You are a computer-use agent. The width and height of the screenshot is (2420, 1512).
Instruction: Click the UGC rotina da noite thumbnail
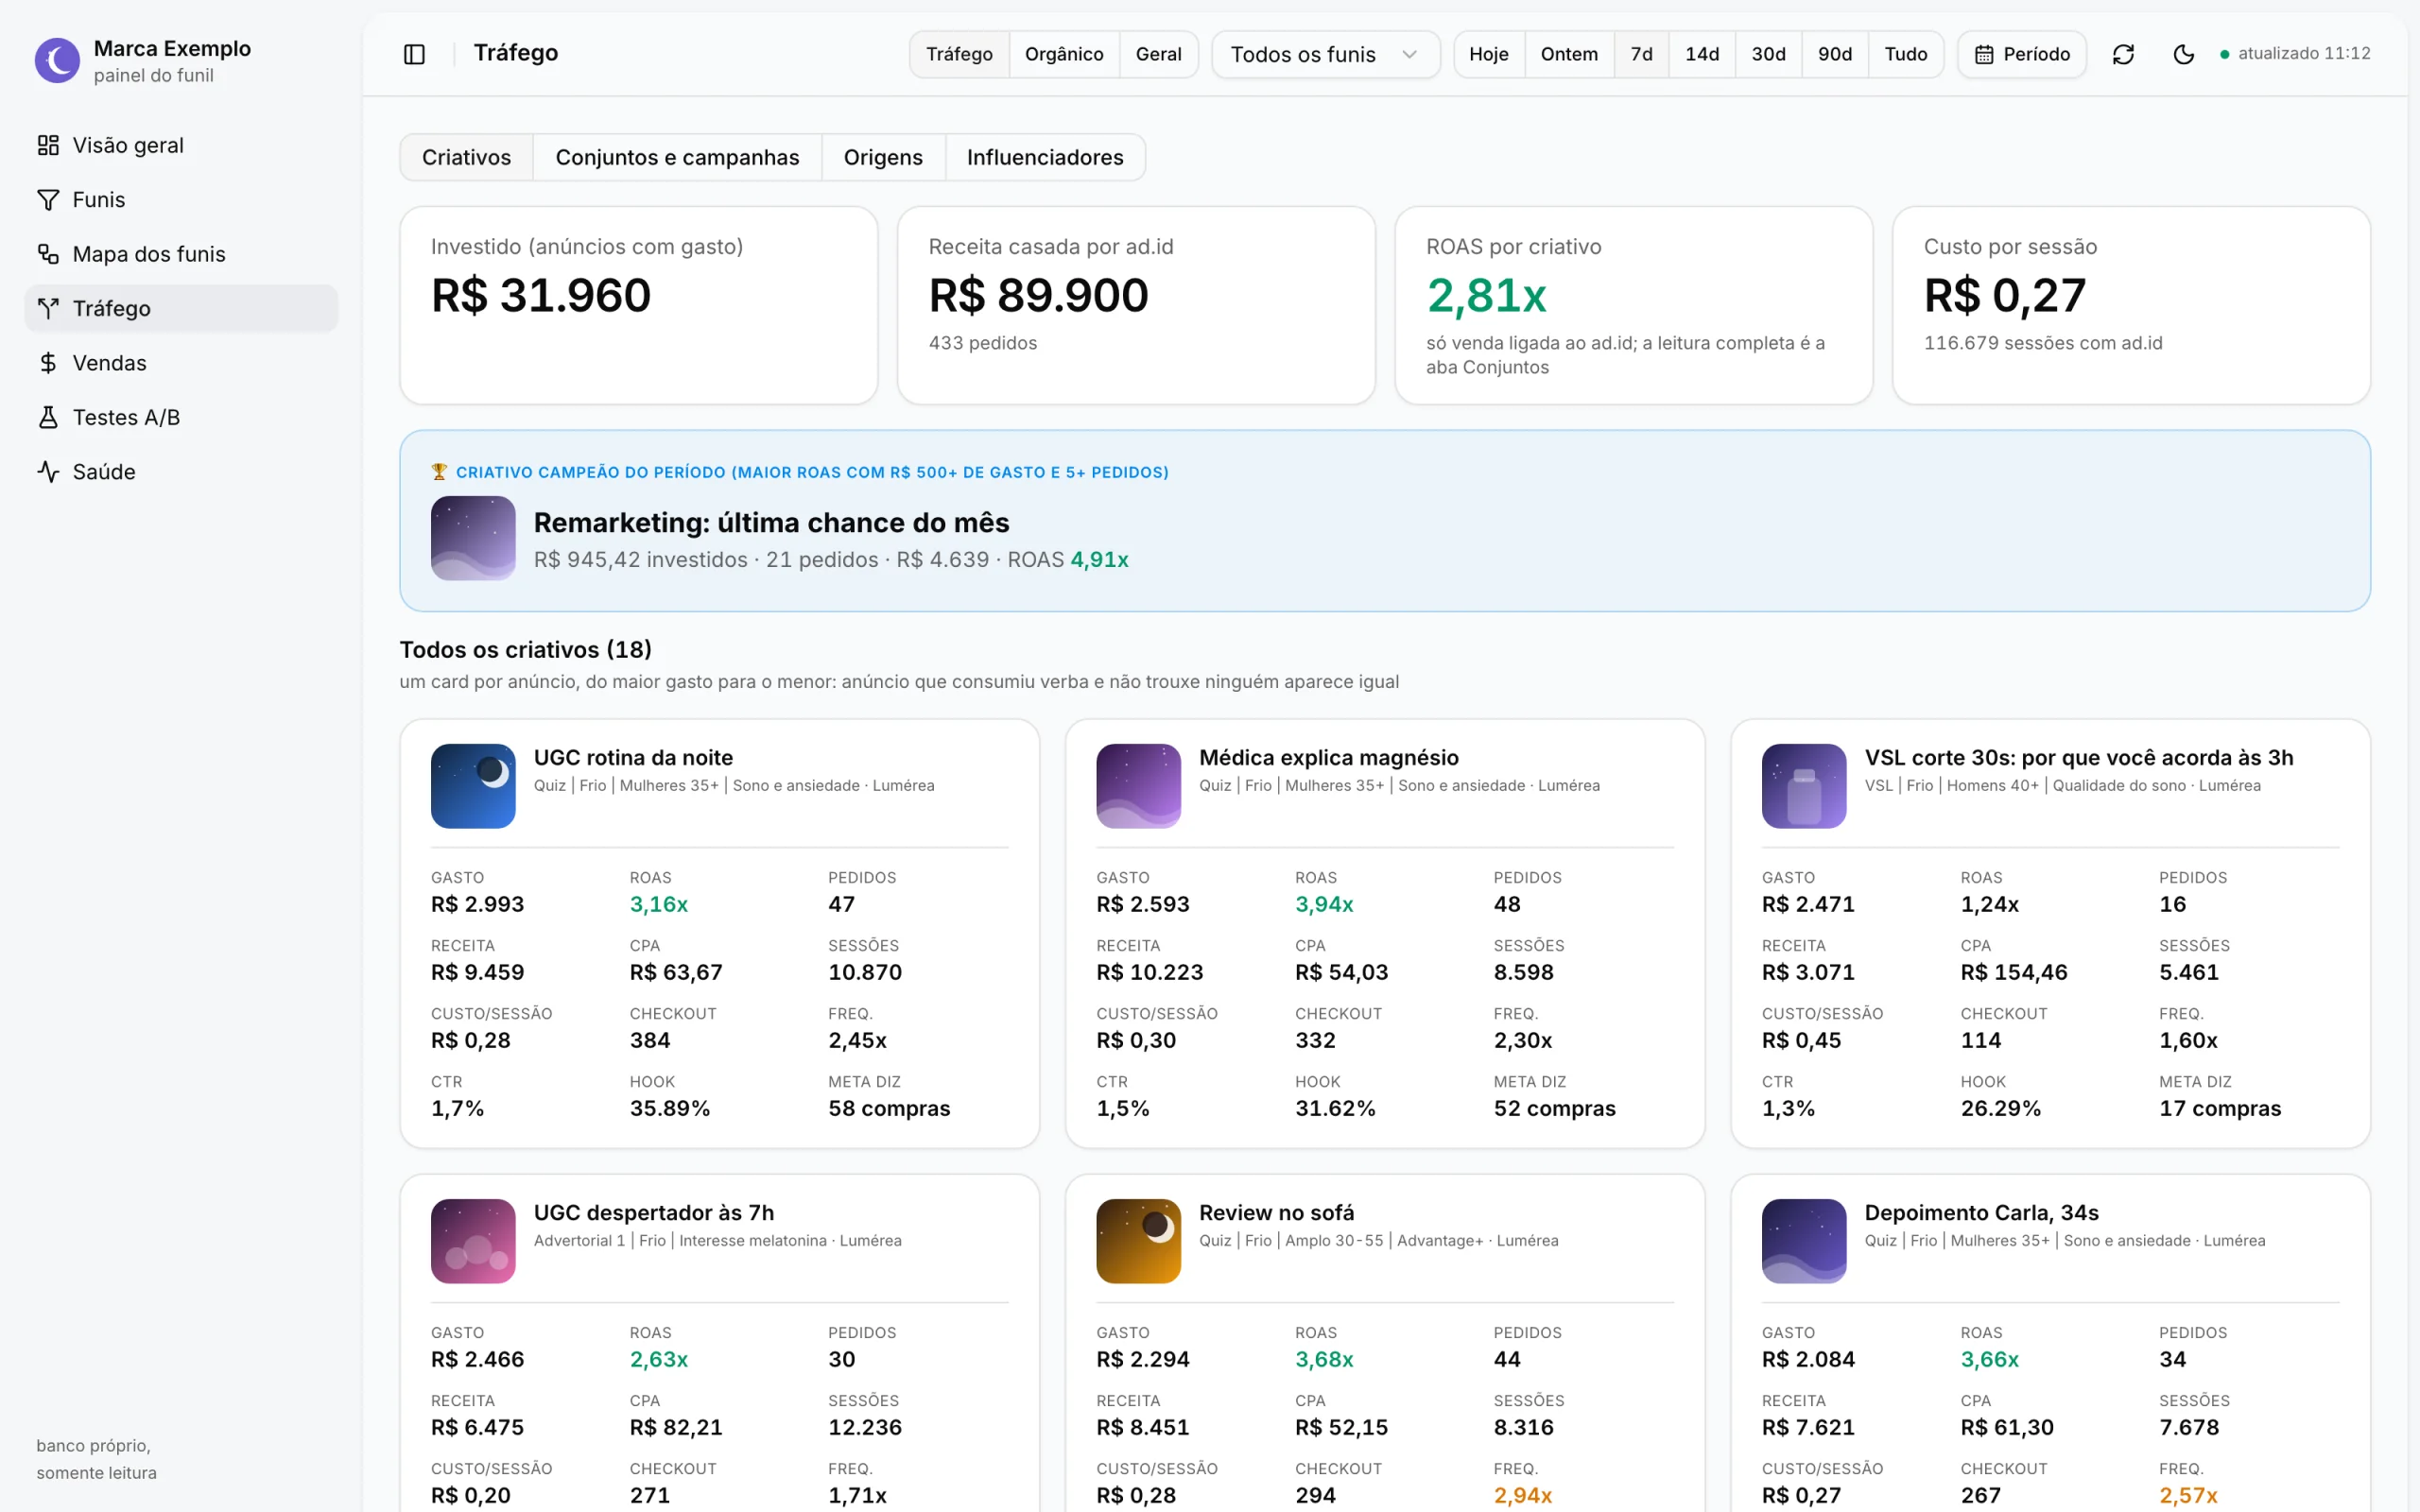(473, 786)
